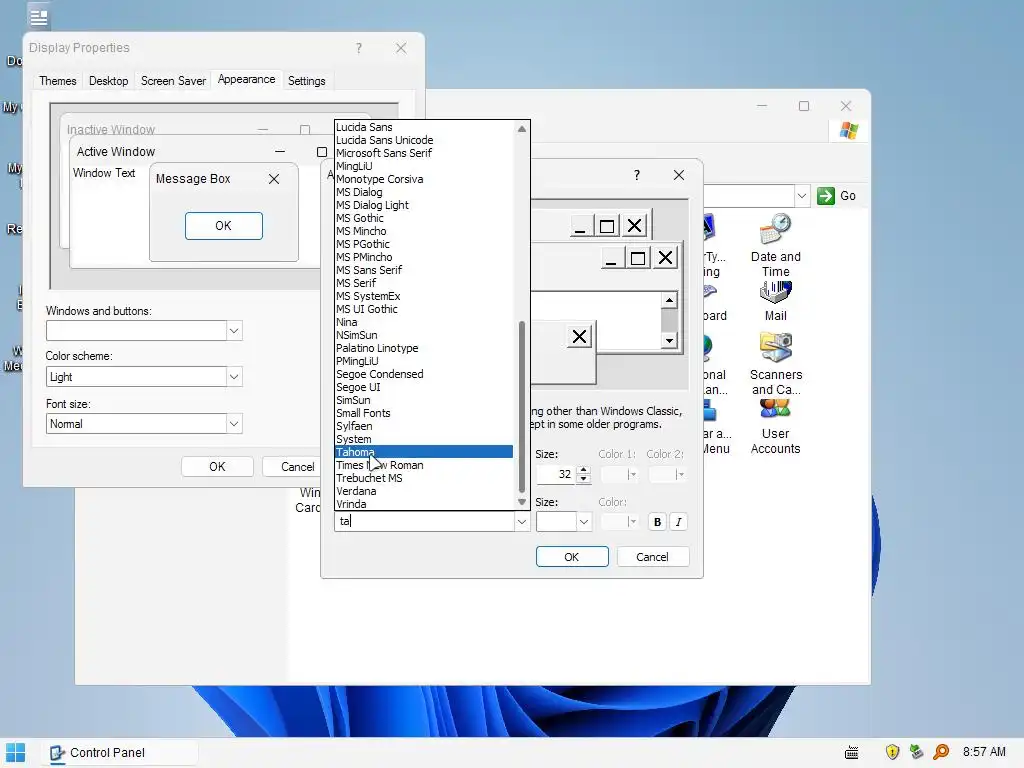The image size is (1024, 768).
Task: Increase the item Size spinner value
Action: [584, 470]
